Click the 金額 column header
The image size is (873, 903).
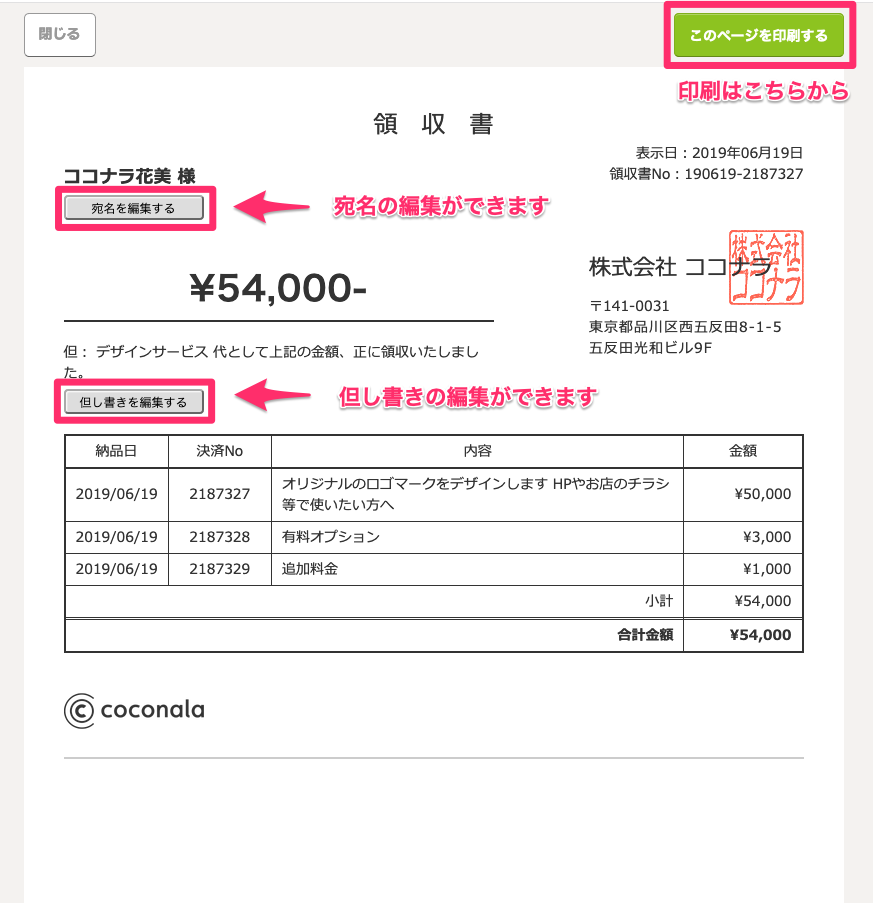pyautogui.click(x=743, y=452)
